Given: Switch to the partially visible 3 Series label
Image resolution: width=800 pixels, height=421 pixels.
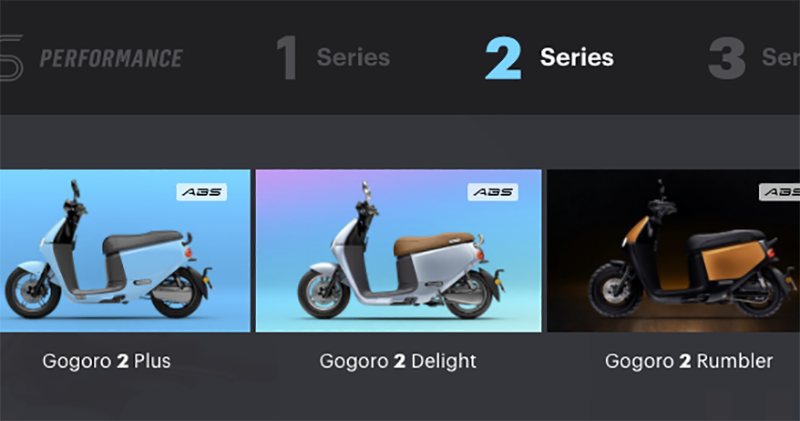Looking at the screenshot, I should click(781, 57).
